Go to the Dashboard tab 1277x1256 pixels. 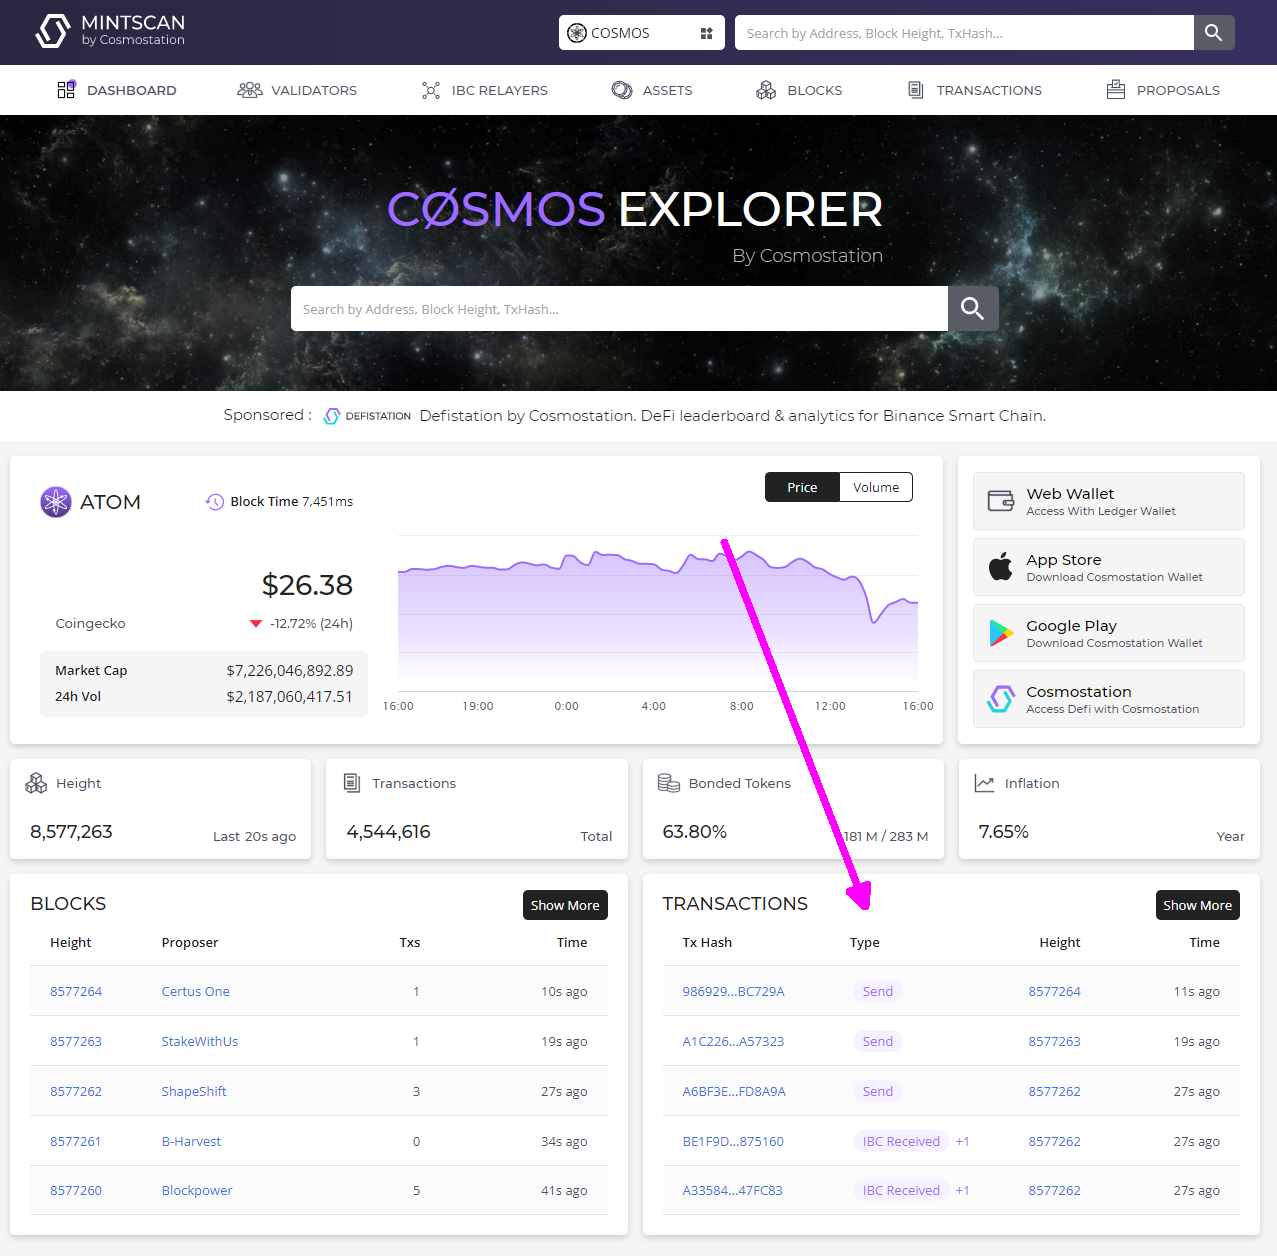pos(117,90)
